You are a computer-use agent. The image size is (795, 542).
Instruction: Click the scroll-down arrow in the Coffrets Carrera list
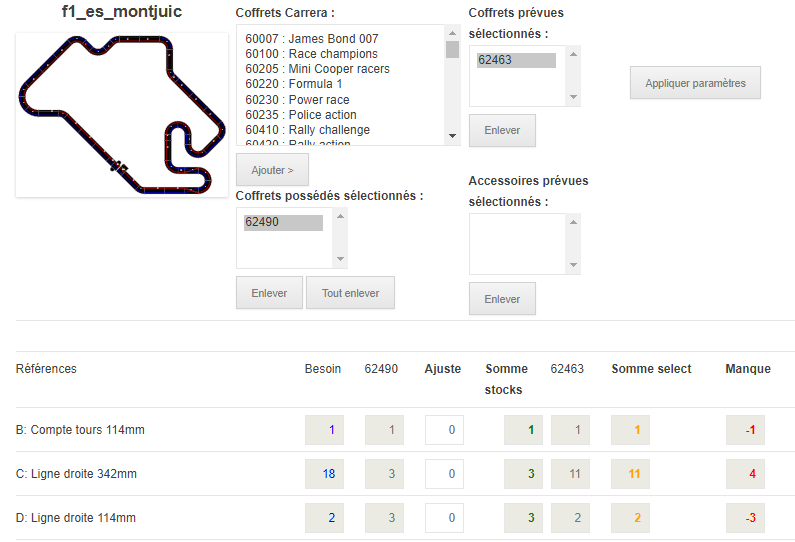(452, 136)
